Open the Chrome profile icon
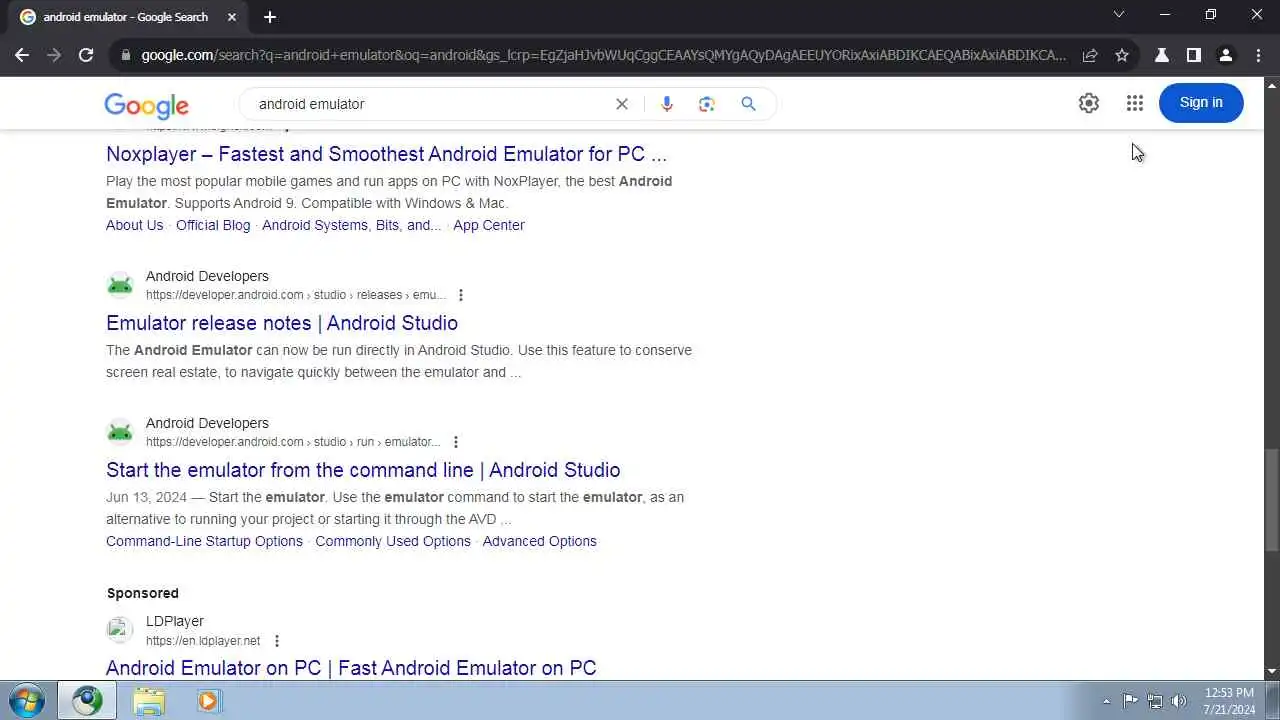This screenshot has height=720, width=1280. point(1226,55)
